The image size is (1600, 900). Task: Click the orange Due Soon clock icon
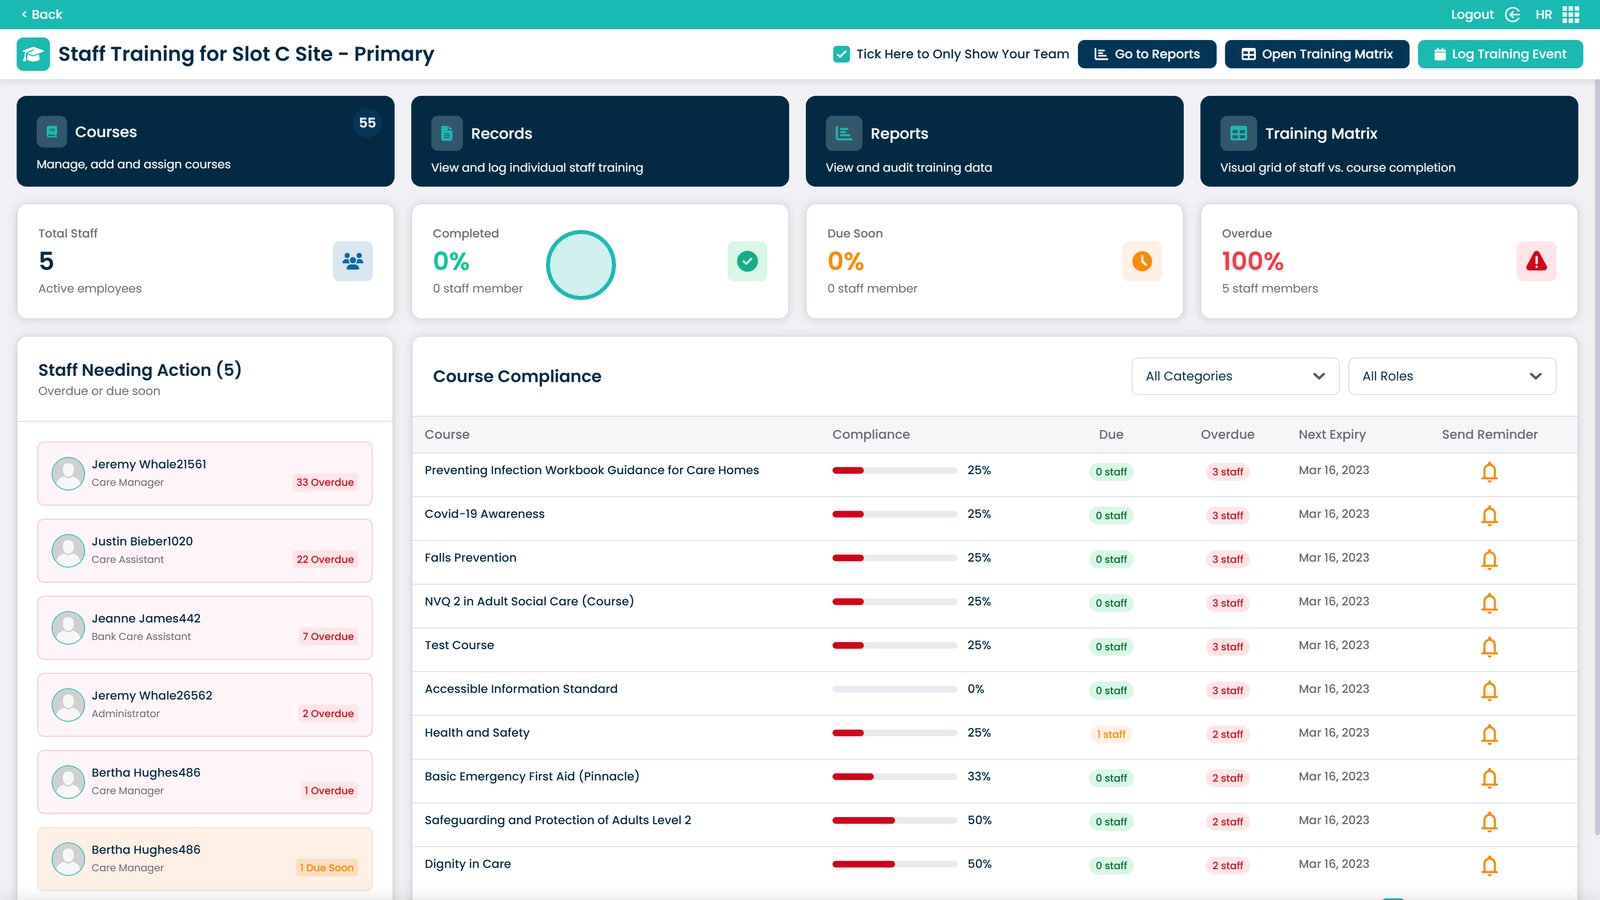point(1141,262)
